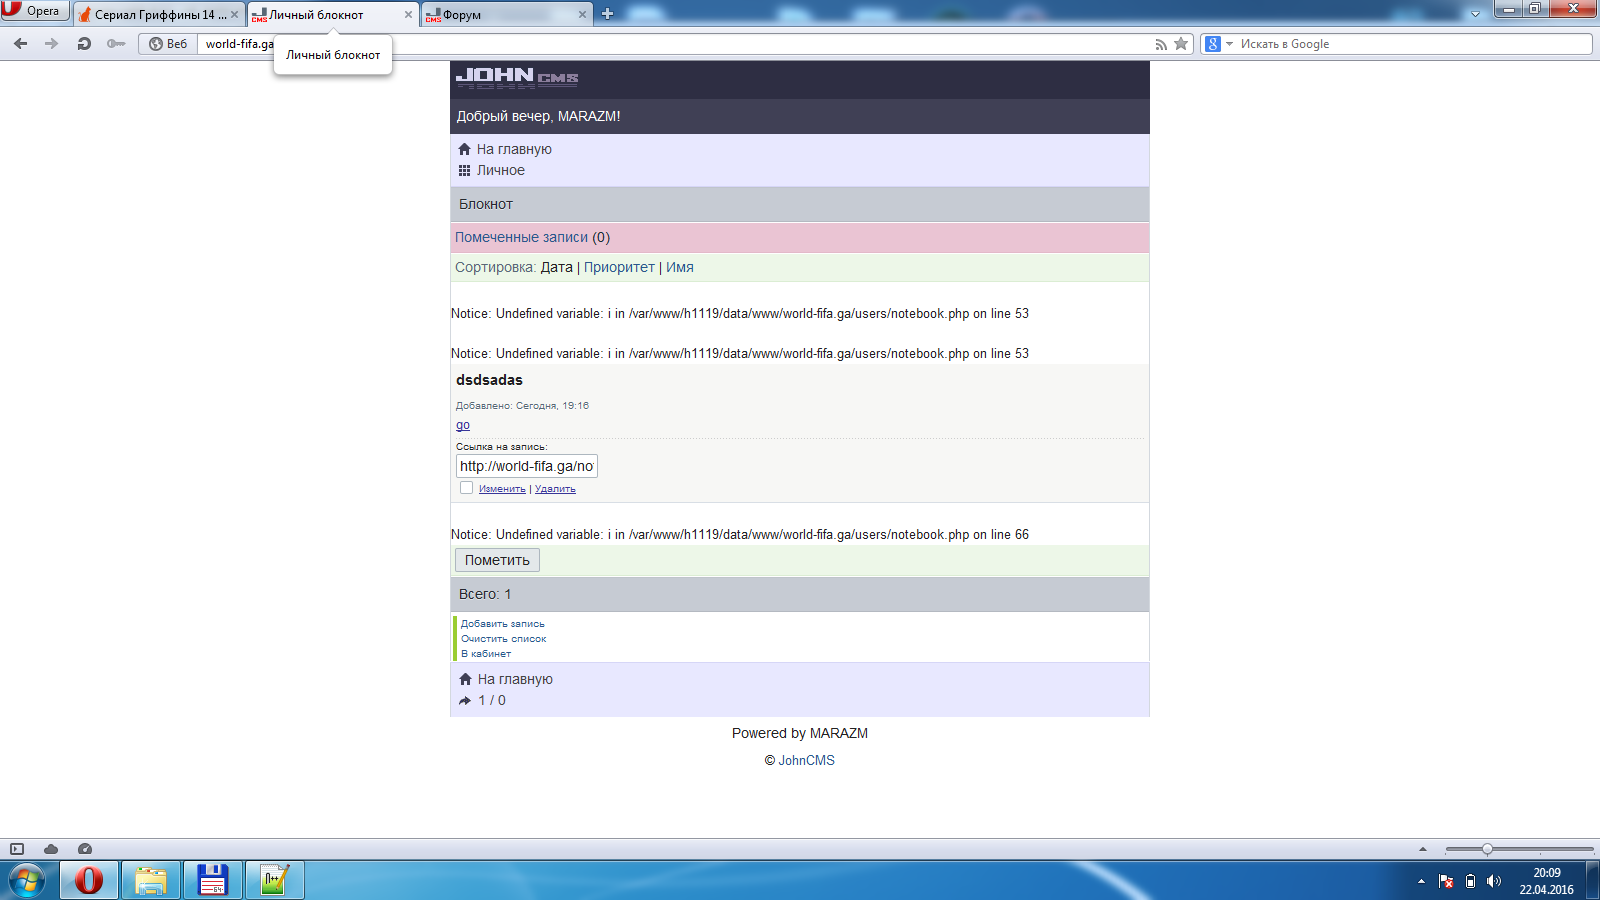Viewport: 1600px width, 900px height.
Task: Bookmark the page with the star icon
Action: click(1181, 44)
